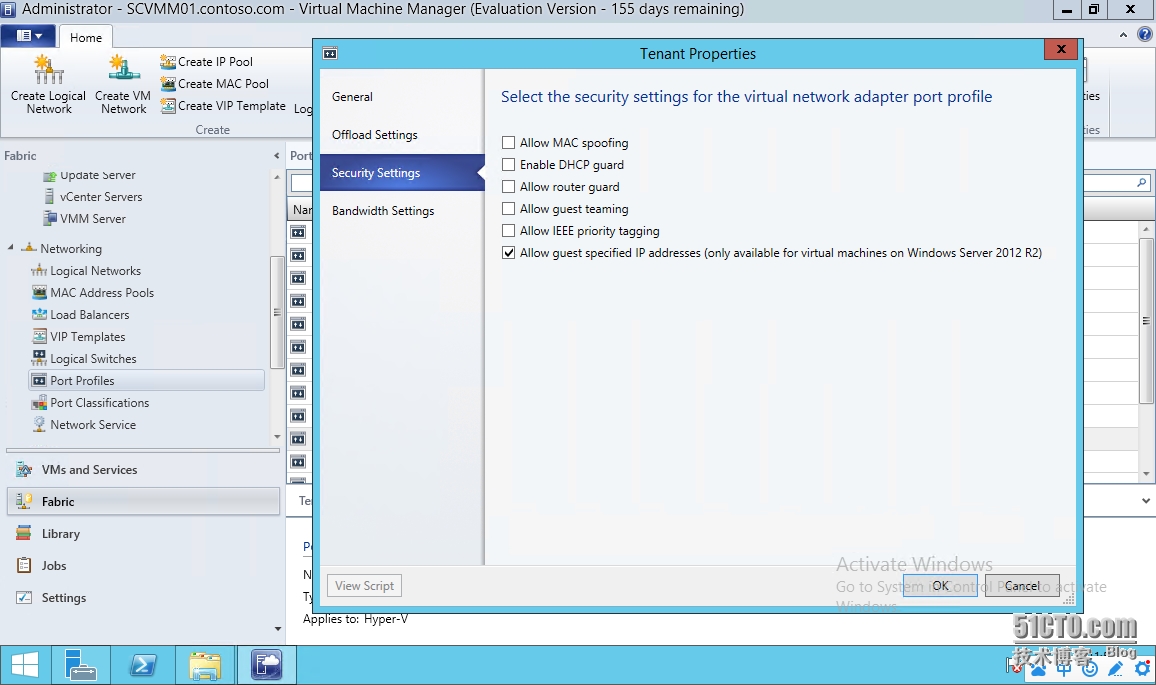Click the Port Profiles icon
1156x685 pixels.
point(39,380)
